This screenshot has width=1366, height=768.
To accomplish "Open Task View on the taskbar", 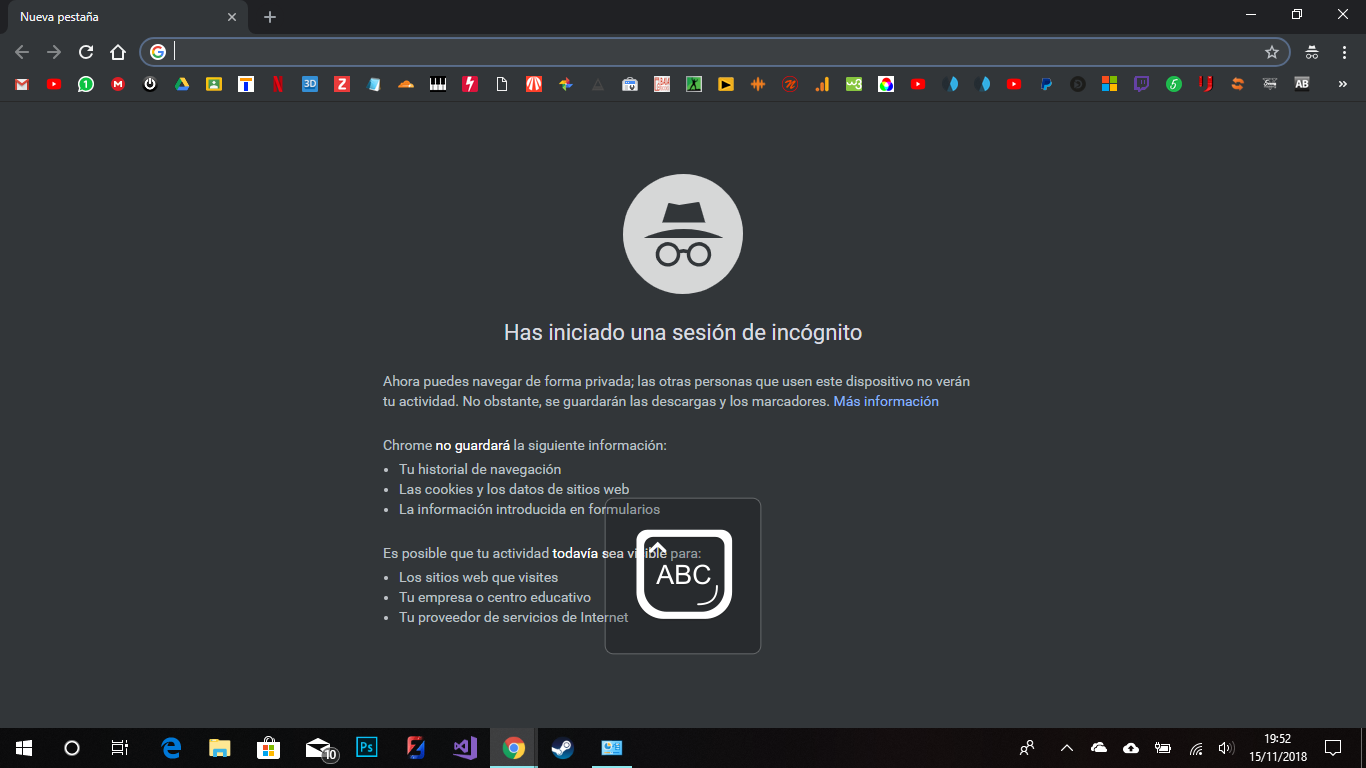I will point(120,748).
